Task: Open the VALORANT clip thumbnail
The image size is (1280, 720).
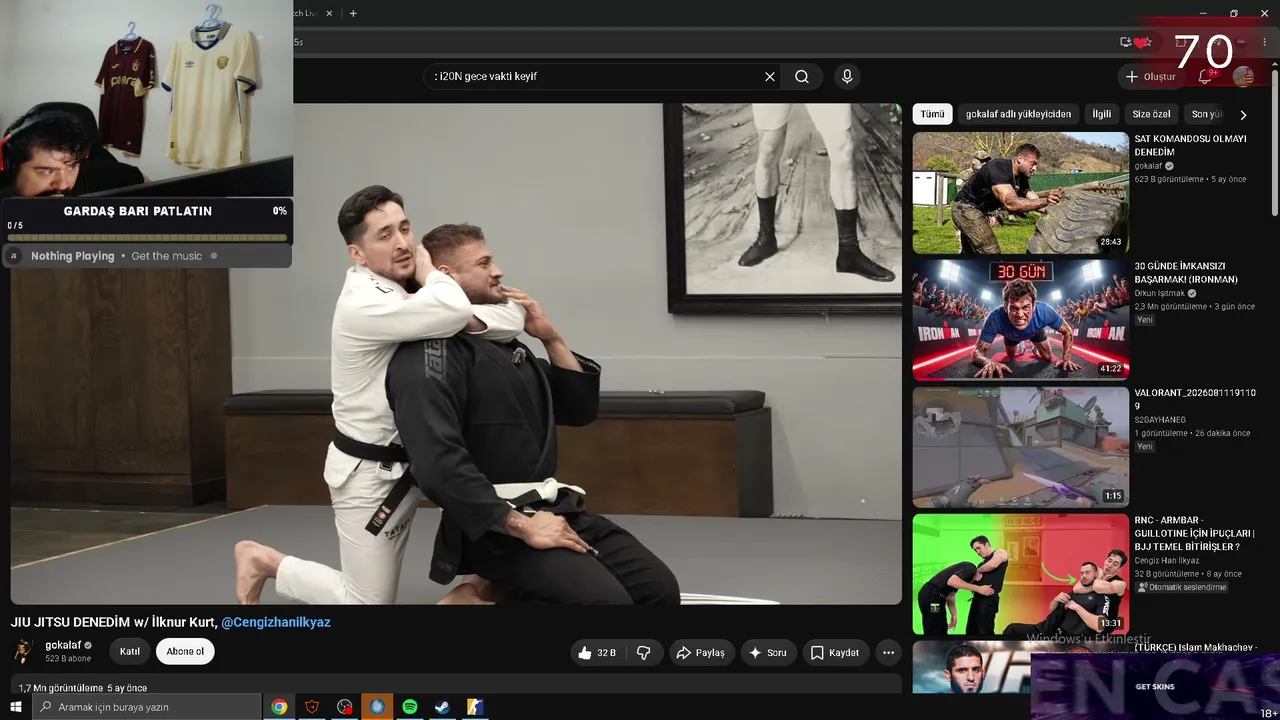Action: point(1020,447)
